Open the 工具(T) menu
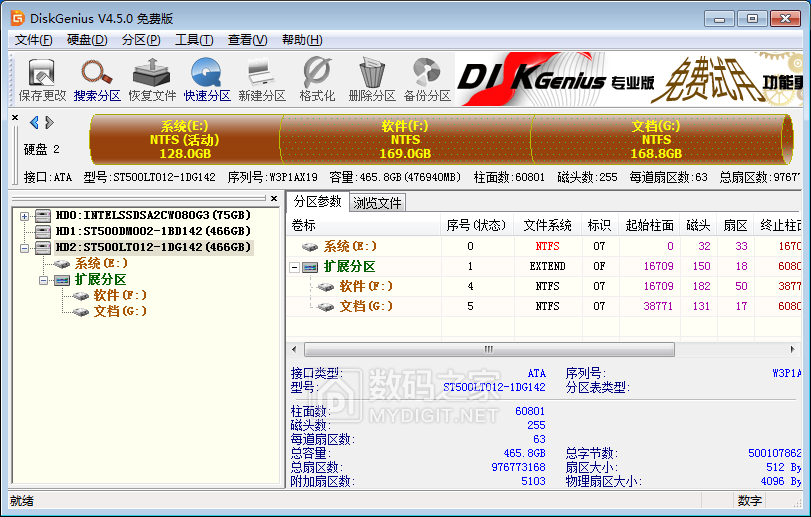 (194, 40)
